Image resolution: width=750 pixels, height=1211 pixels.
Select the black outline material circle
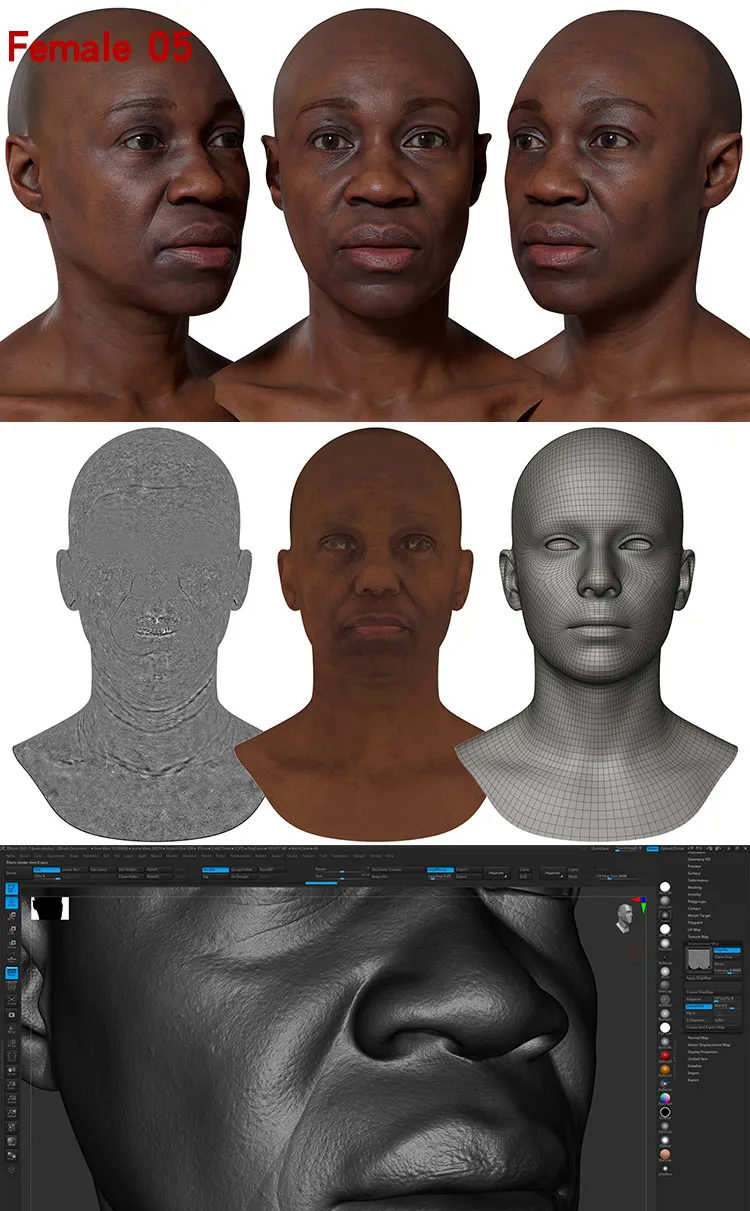point(665,1112)
